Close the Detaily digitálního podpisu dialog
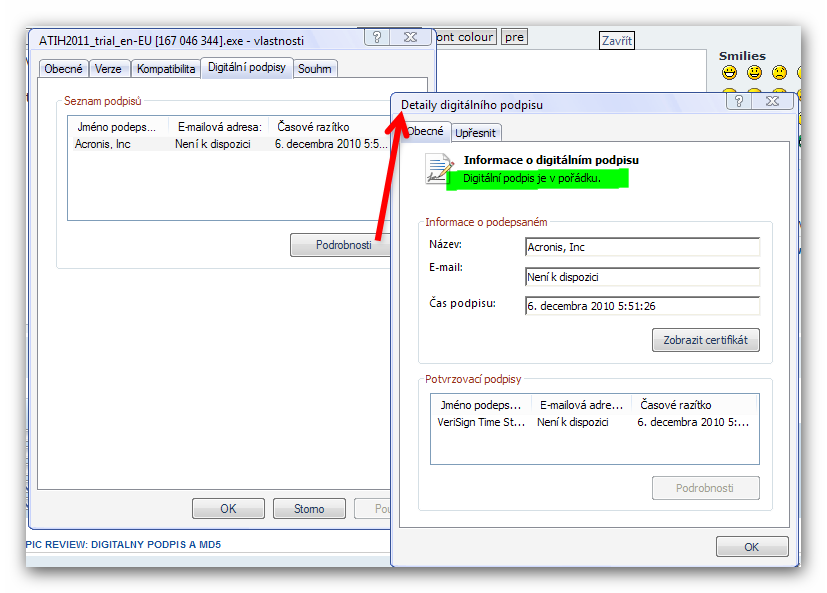This screenshot has width=827, height=593. click(772, 101)
